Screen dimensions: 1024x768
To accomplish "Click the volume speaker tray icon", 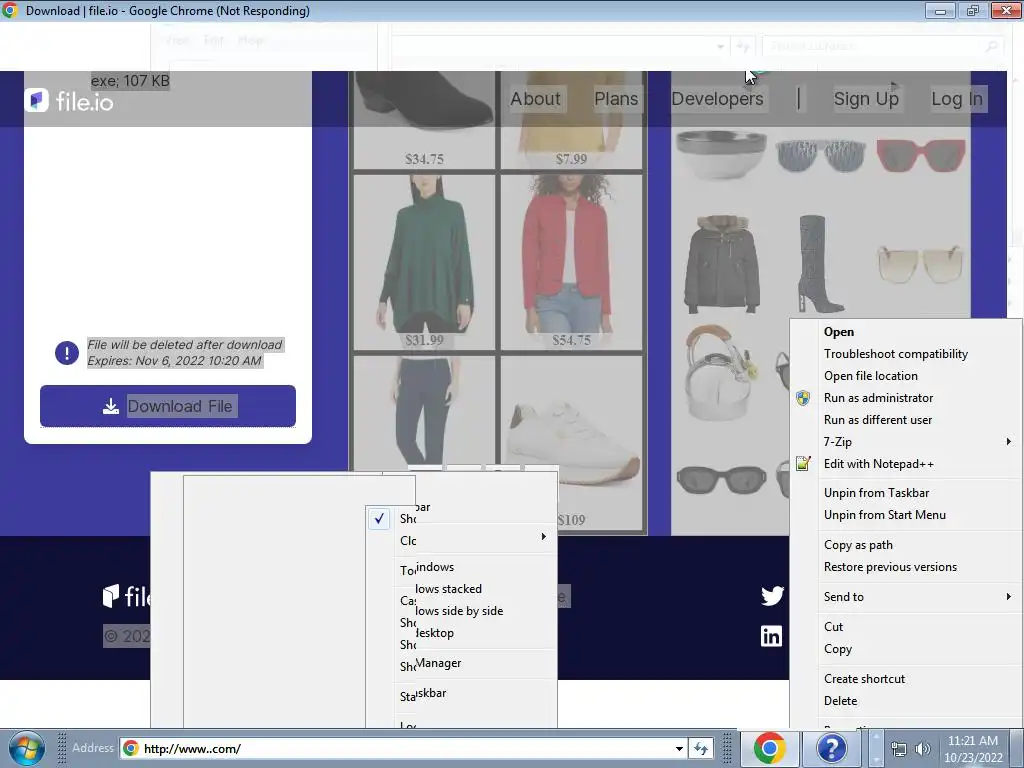I will click(x=923, y=749).
